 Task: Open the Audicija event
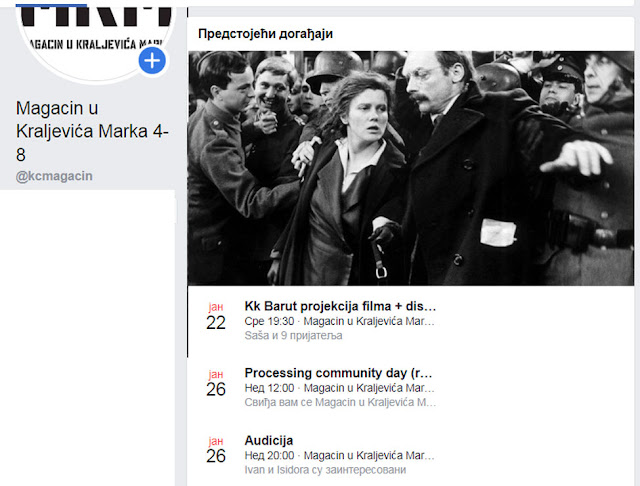(x=269, y=441)
